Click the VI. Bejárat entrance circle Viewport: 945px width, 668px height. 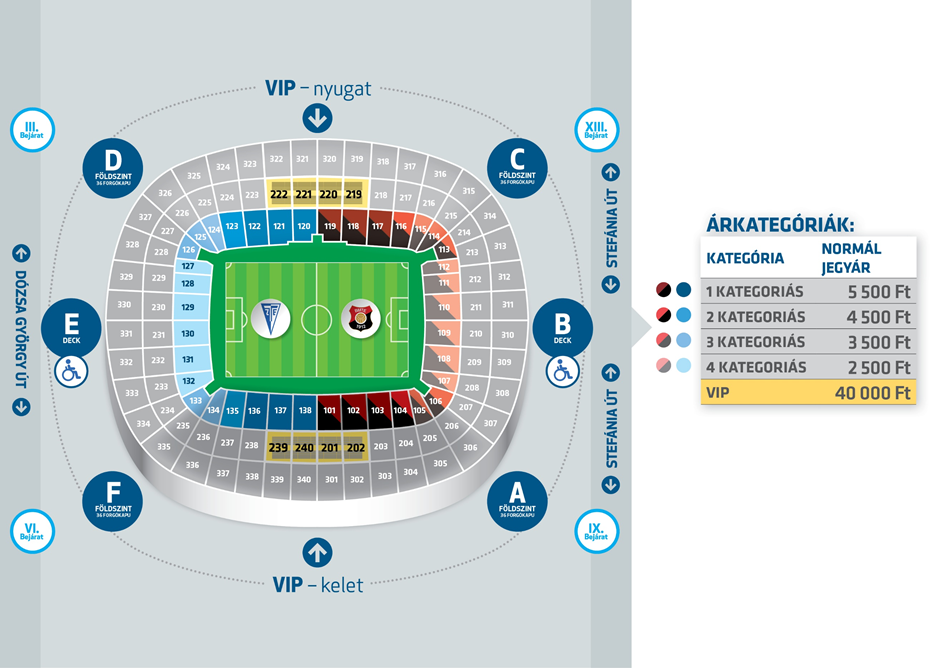tap(33, 531)
